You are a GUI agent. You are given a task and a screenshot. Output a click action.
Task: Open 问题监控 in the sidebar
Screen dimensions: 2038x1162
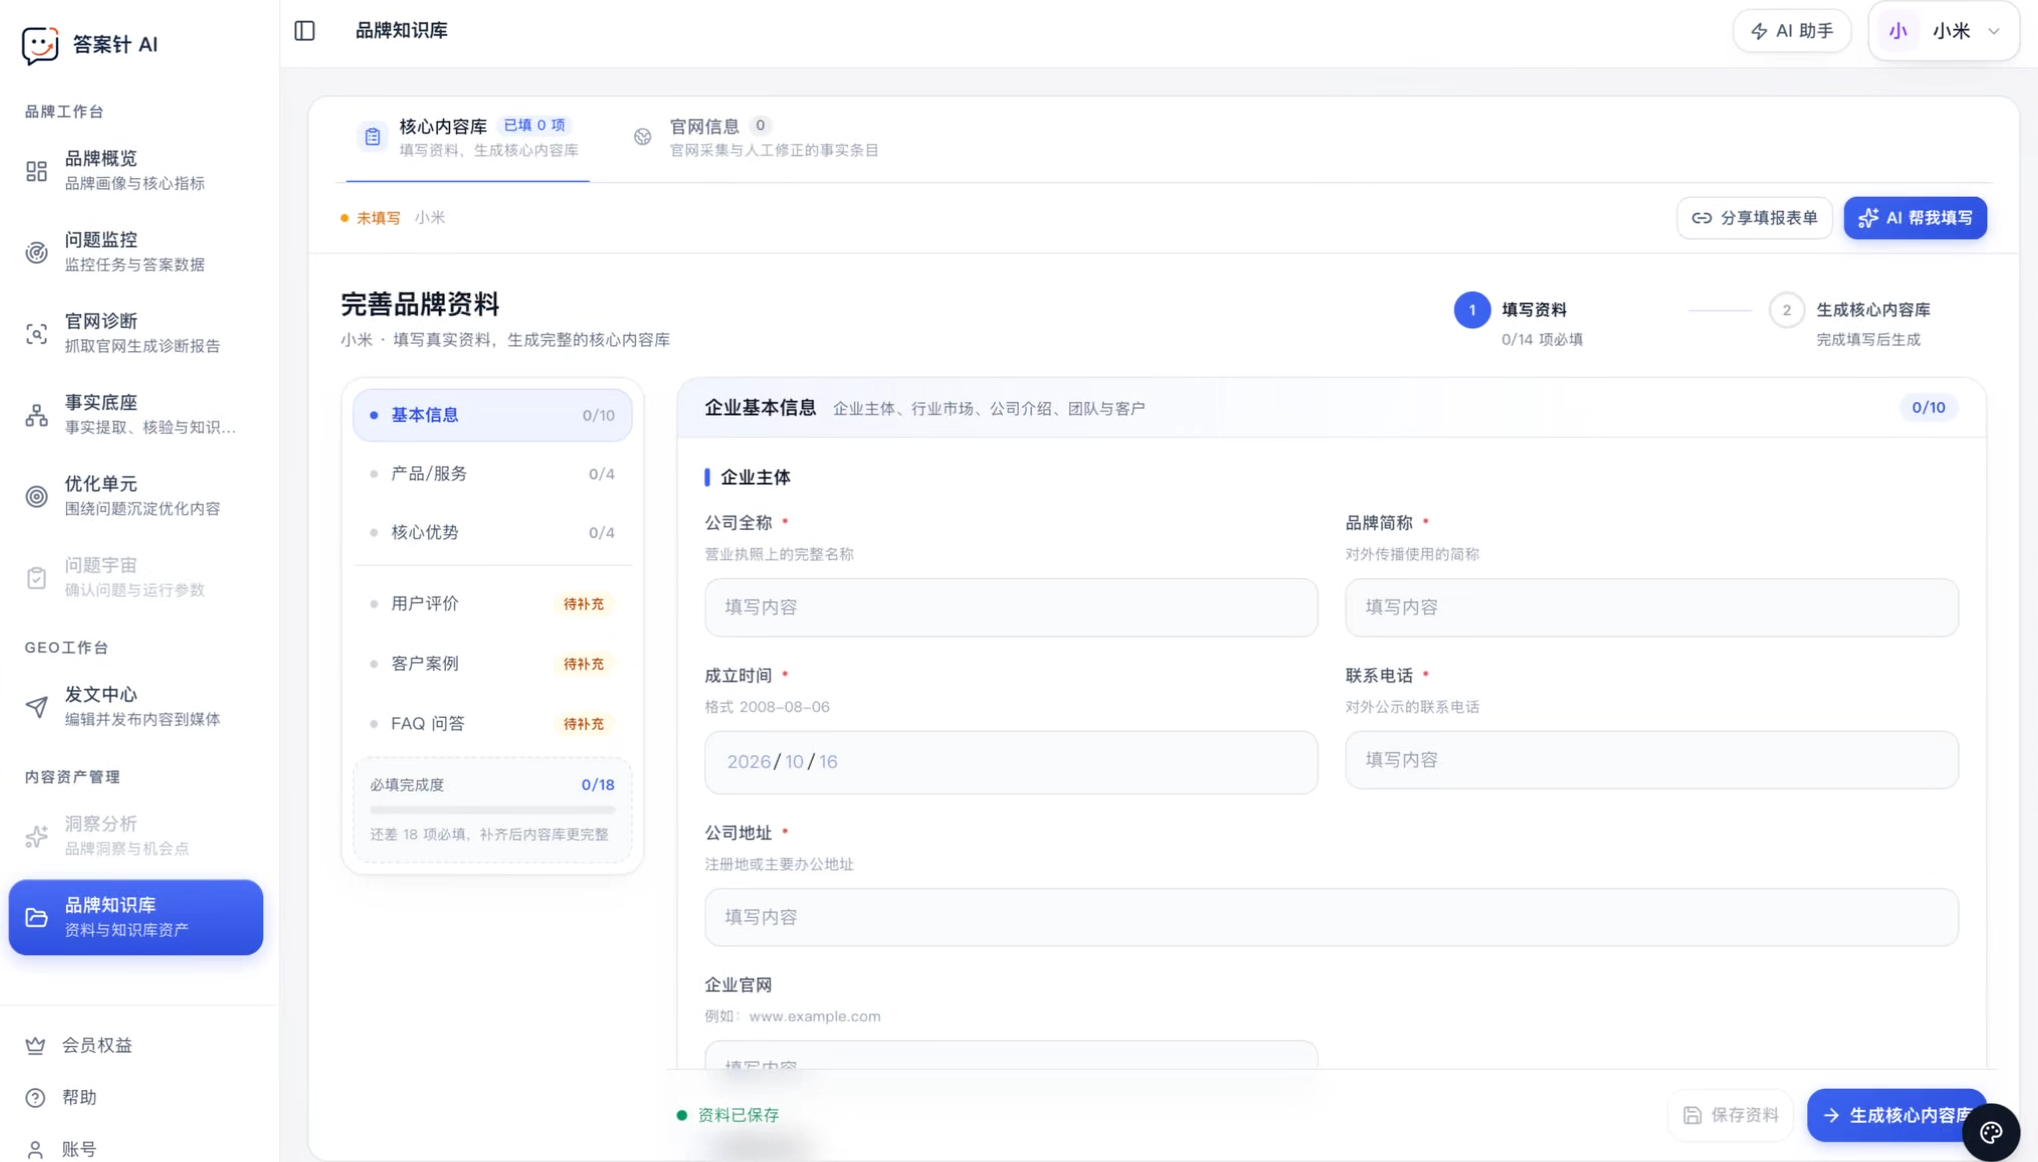[x=136, y=251]
